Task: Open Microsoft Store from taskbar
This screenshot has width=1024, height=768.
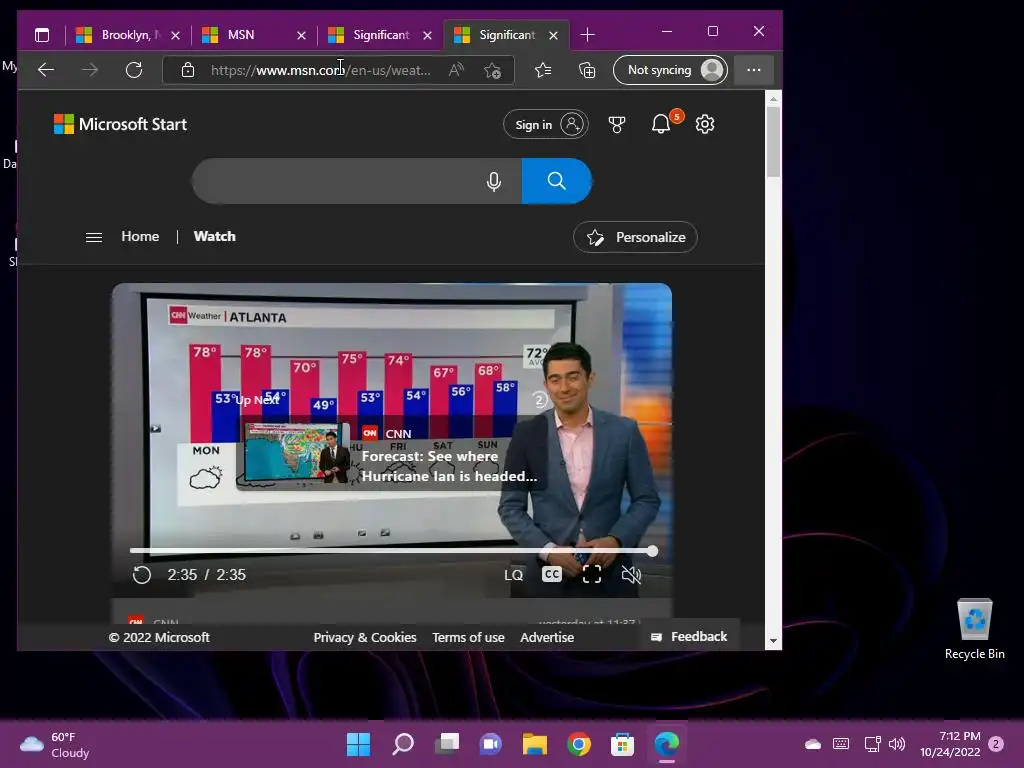Action: (622, 744)
